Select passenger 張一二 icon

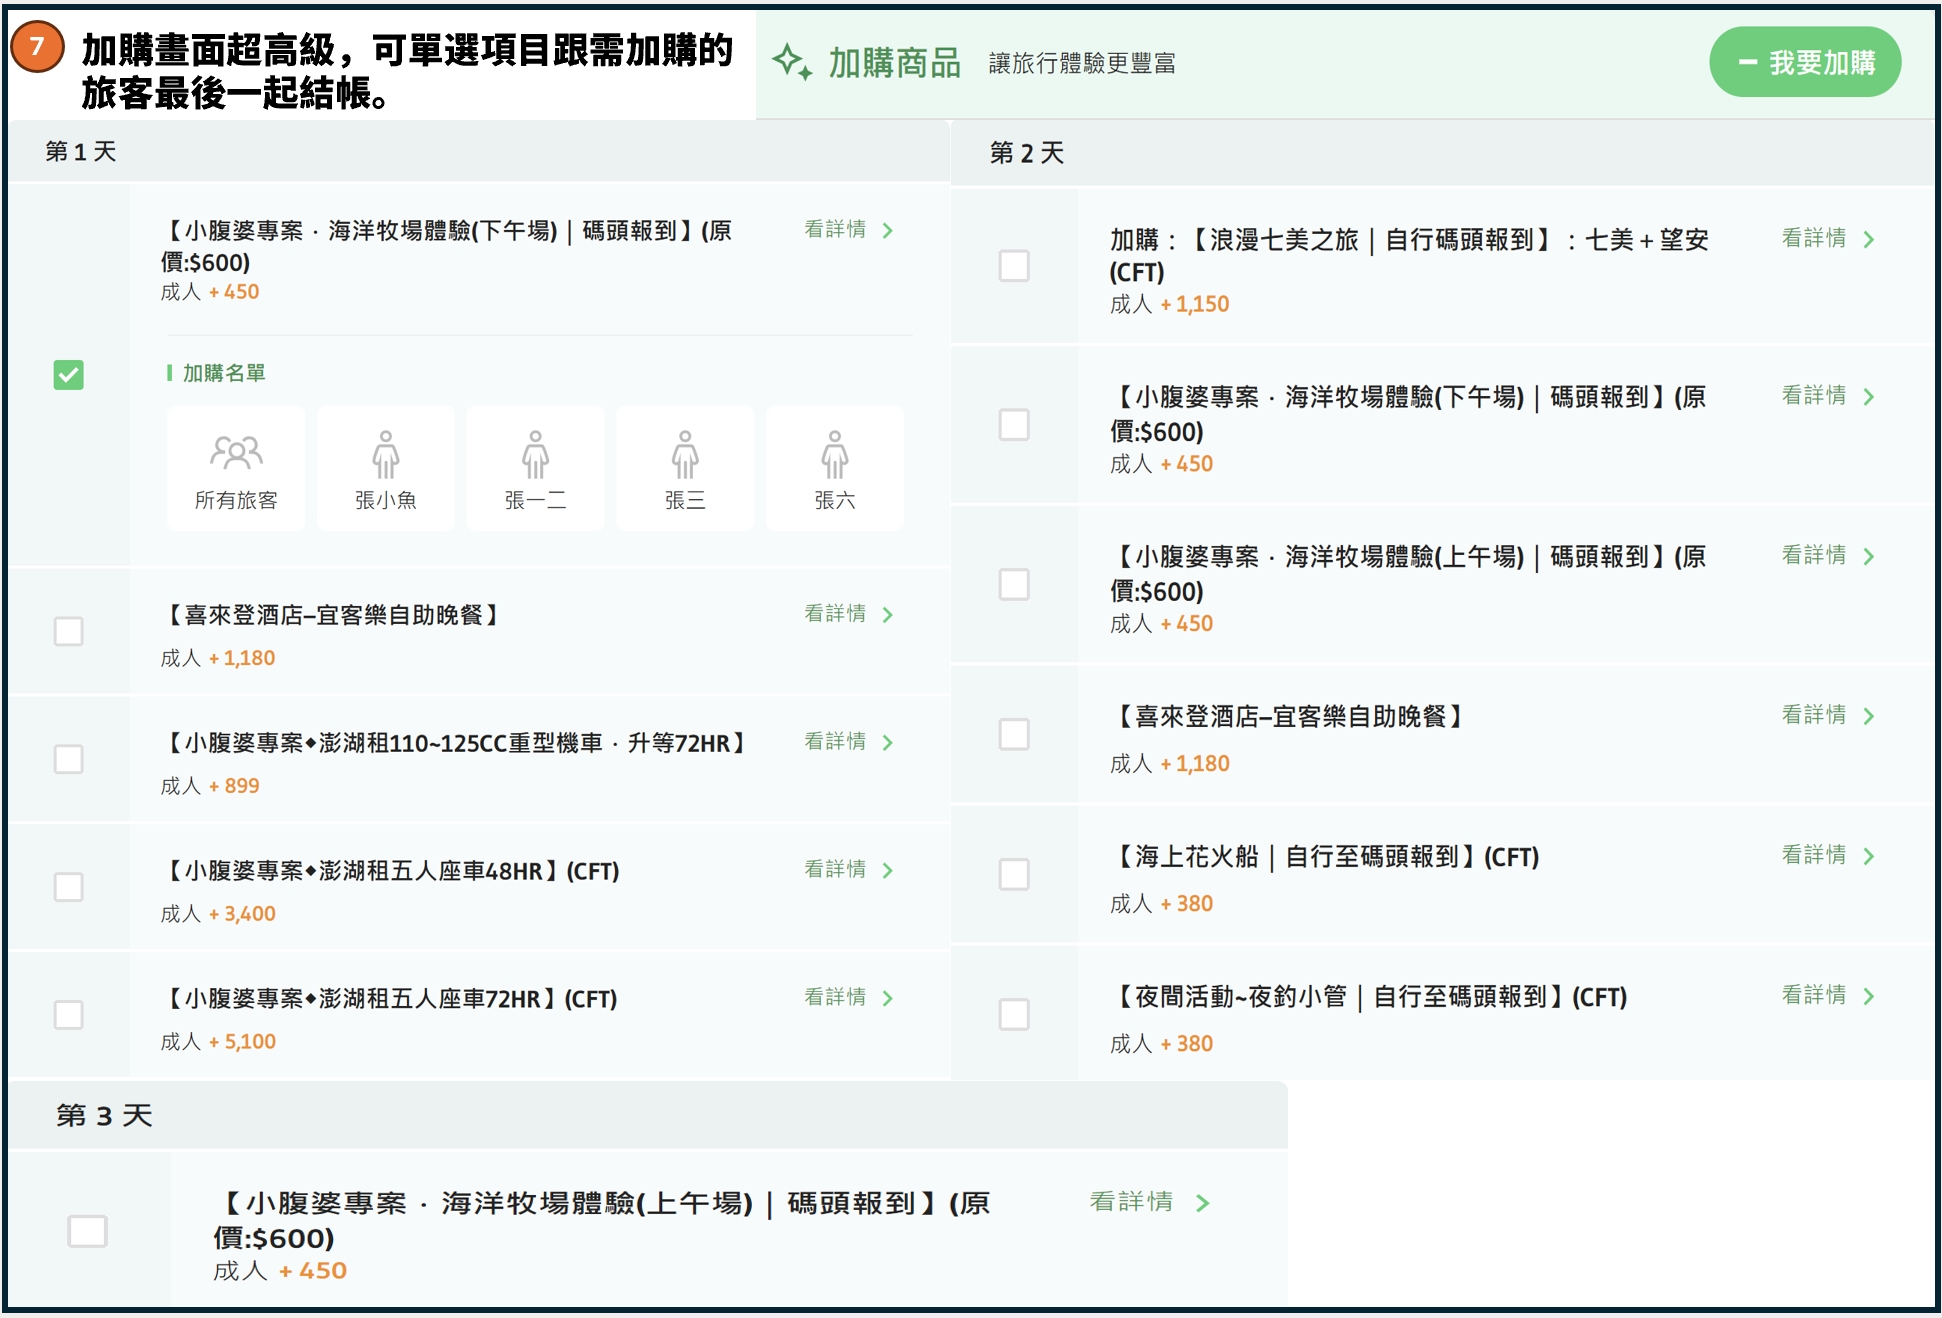point(536,466)
